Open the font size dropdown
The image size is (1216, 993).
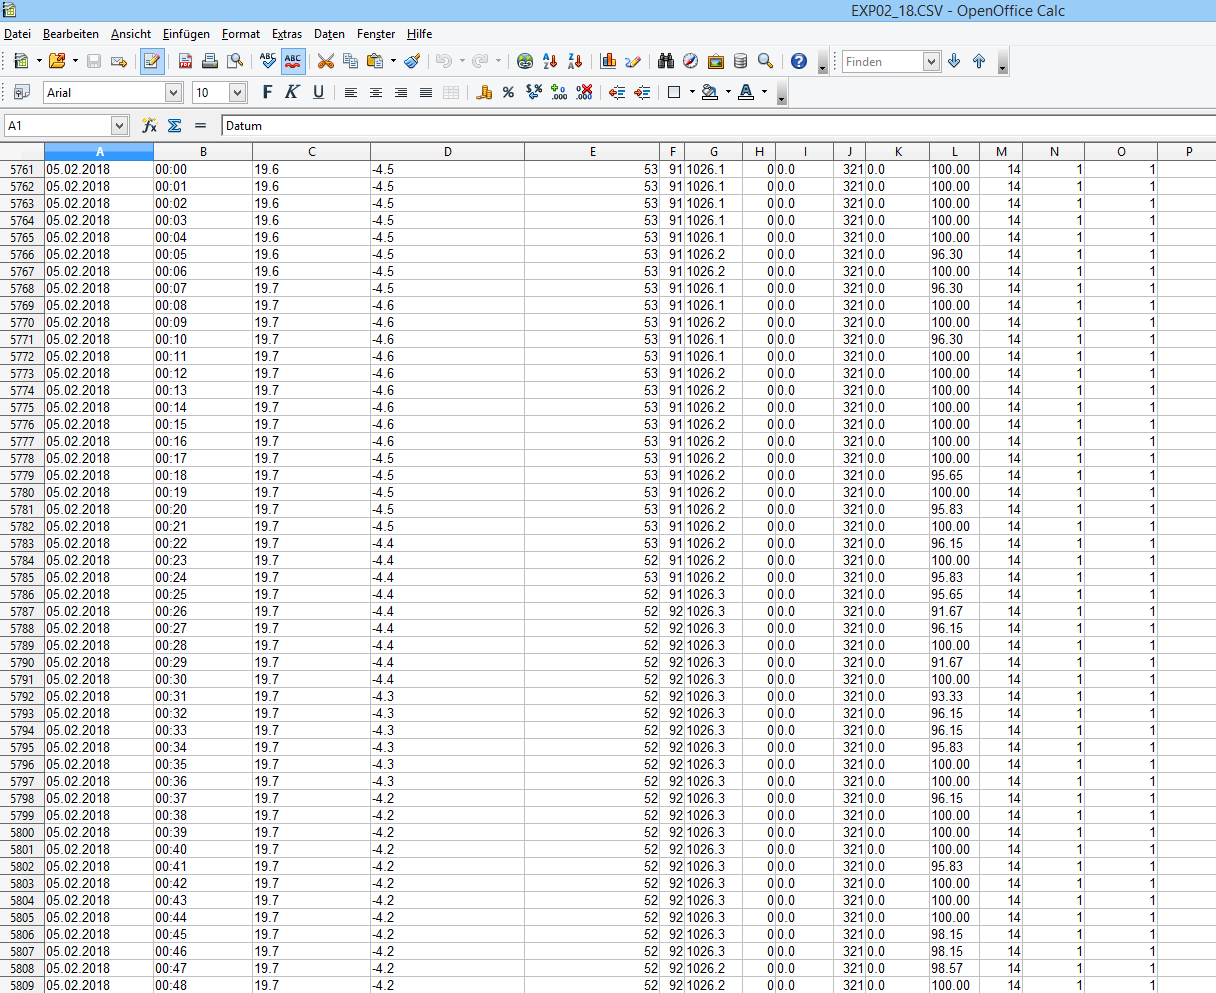(x=237, y=93)
